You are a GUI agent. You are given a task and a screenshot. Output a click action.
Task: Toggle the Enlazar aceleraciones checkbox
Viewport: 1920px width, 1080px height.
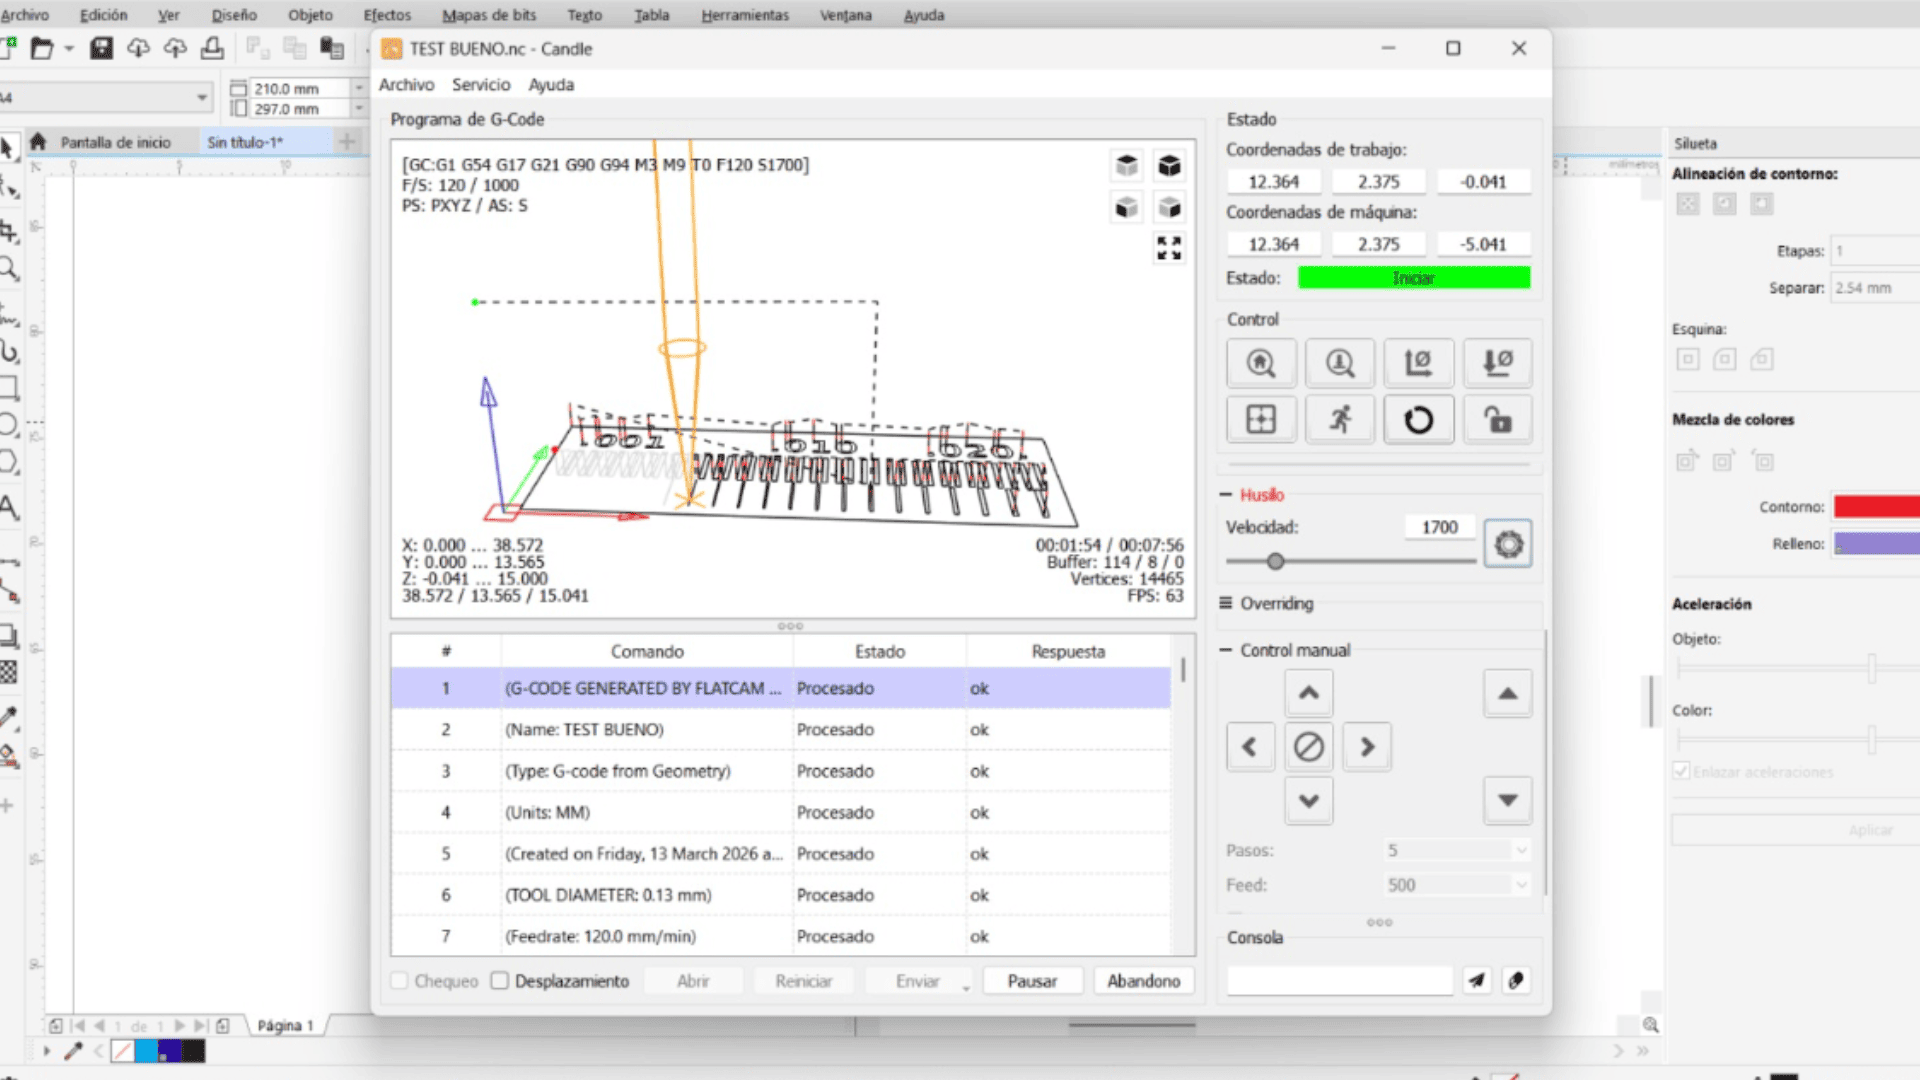coord(1681,771)
